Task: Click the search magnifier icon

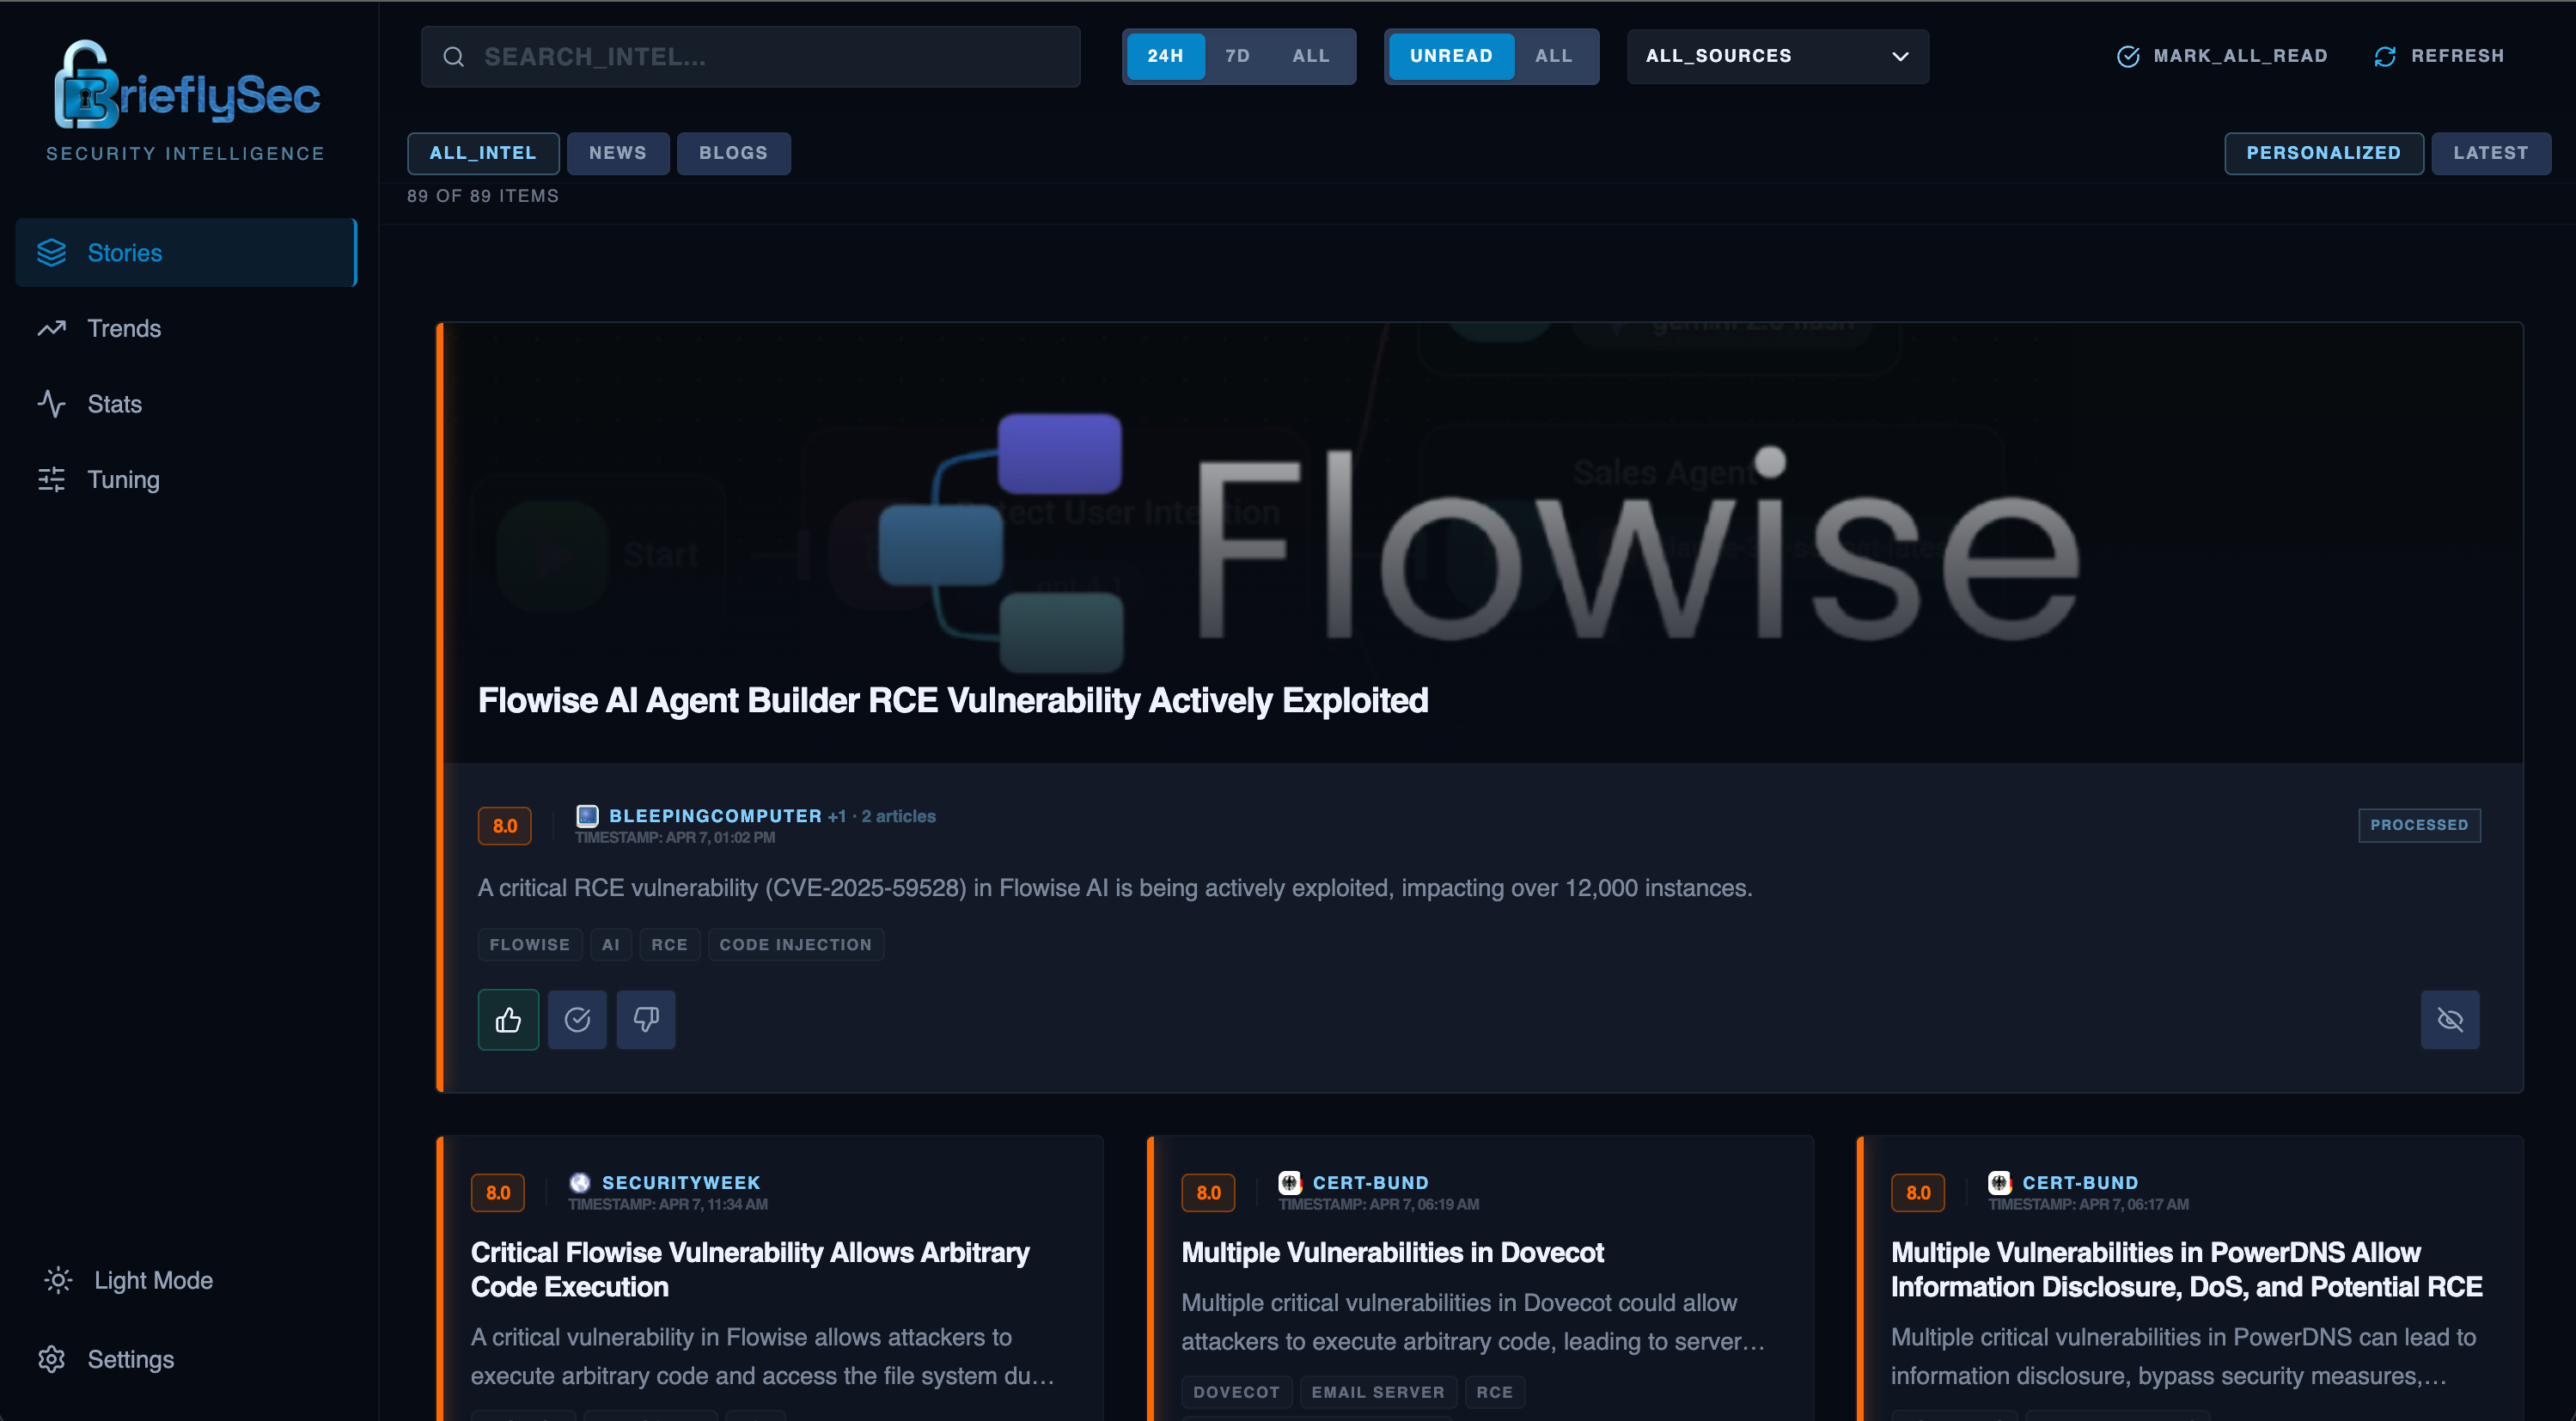Action: click(x=454, y=56)
